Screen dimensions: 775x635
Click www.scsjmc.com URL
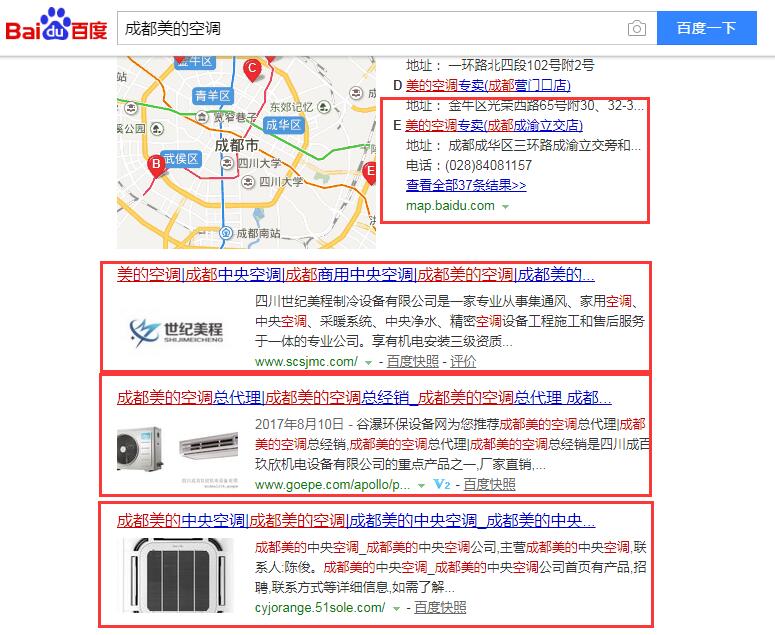[x=306, y=362]
